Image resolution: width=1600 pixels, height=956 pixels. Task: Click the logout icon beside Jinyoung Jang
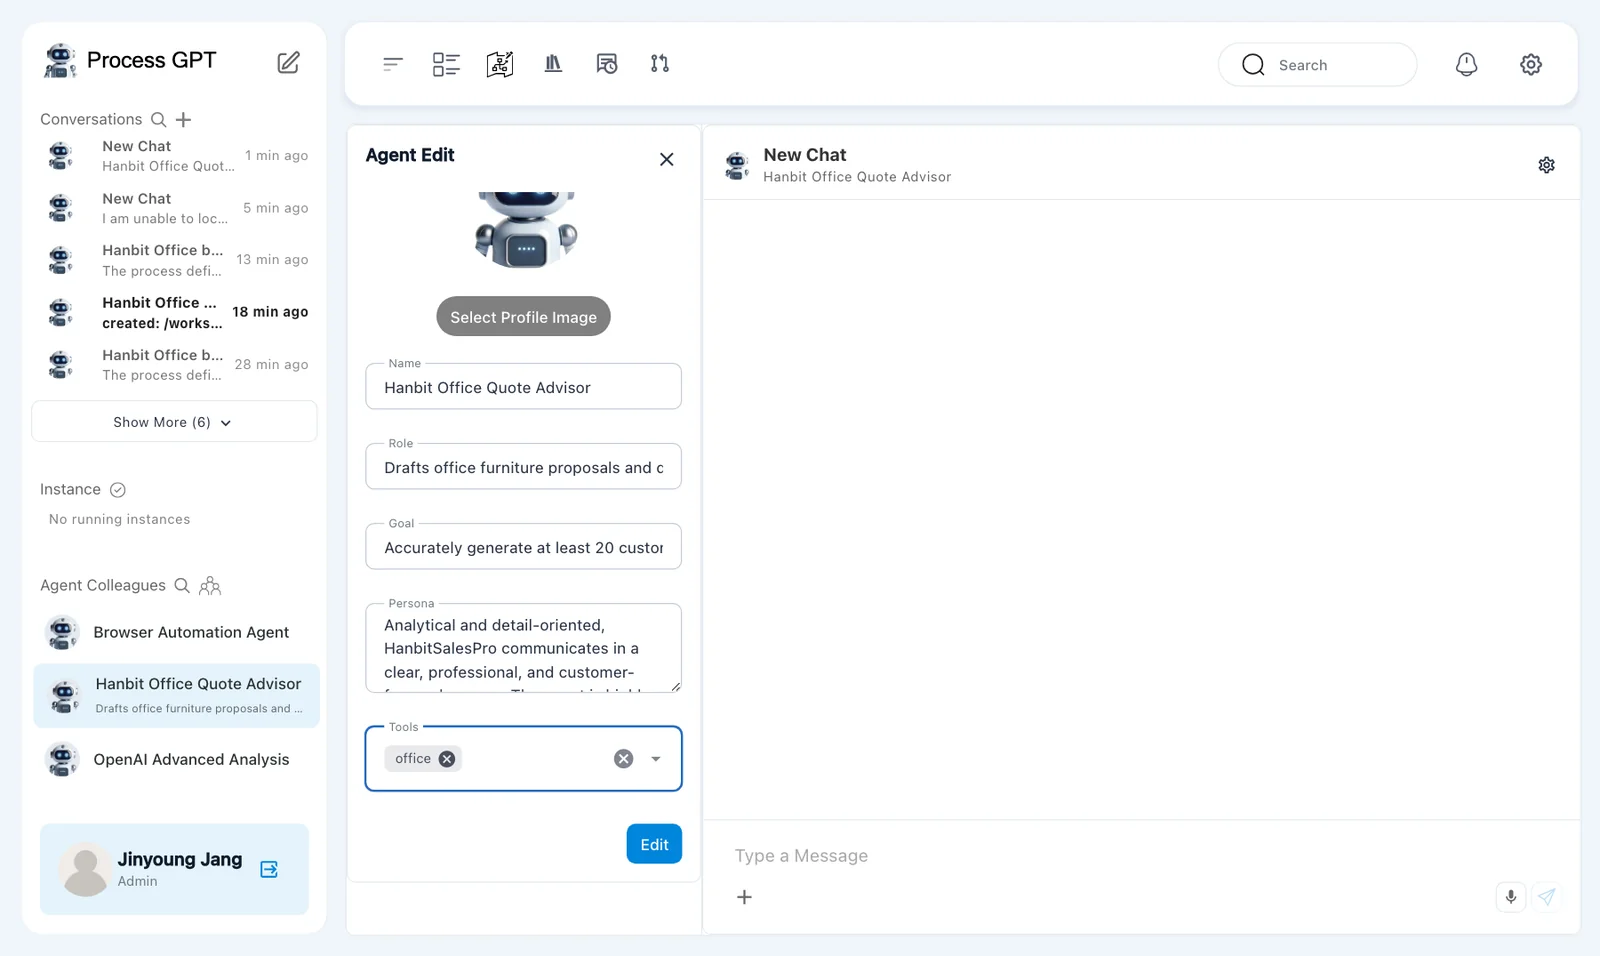point(269,869)
